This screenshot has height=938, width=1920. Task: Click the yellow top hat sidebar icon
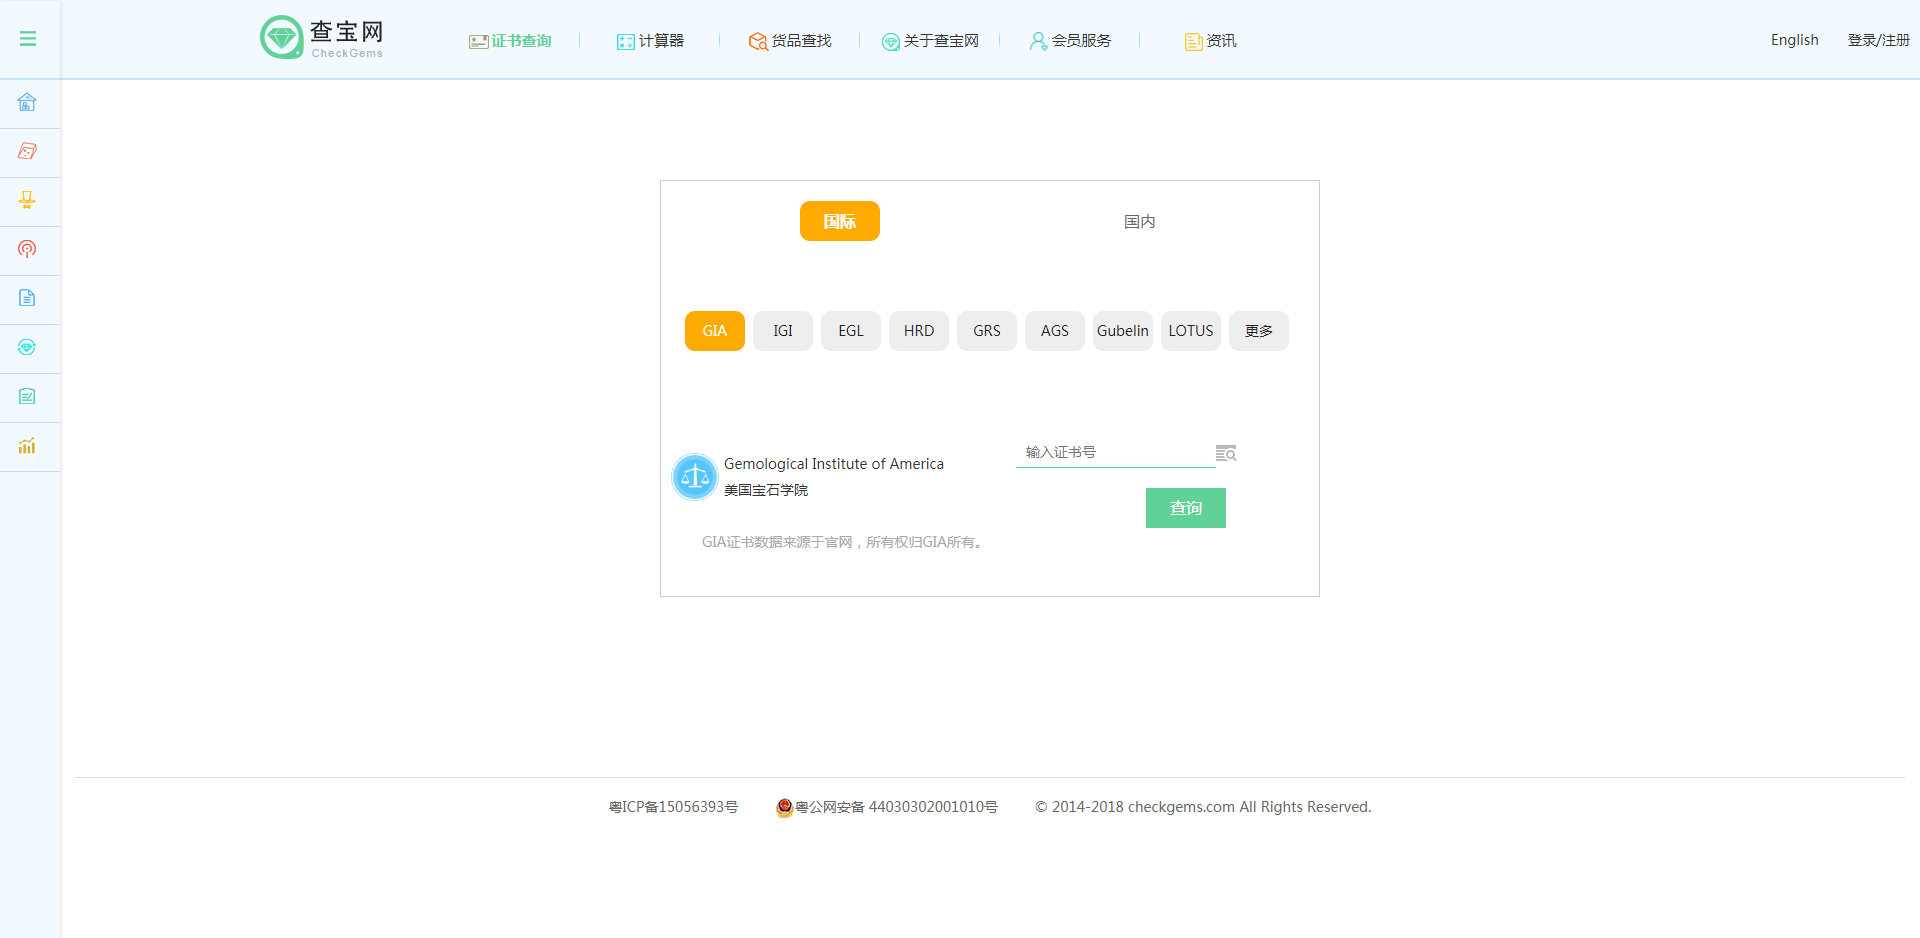click(x=27, y=201)
